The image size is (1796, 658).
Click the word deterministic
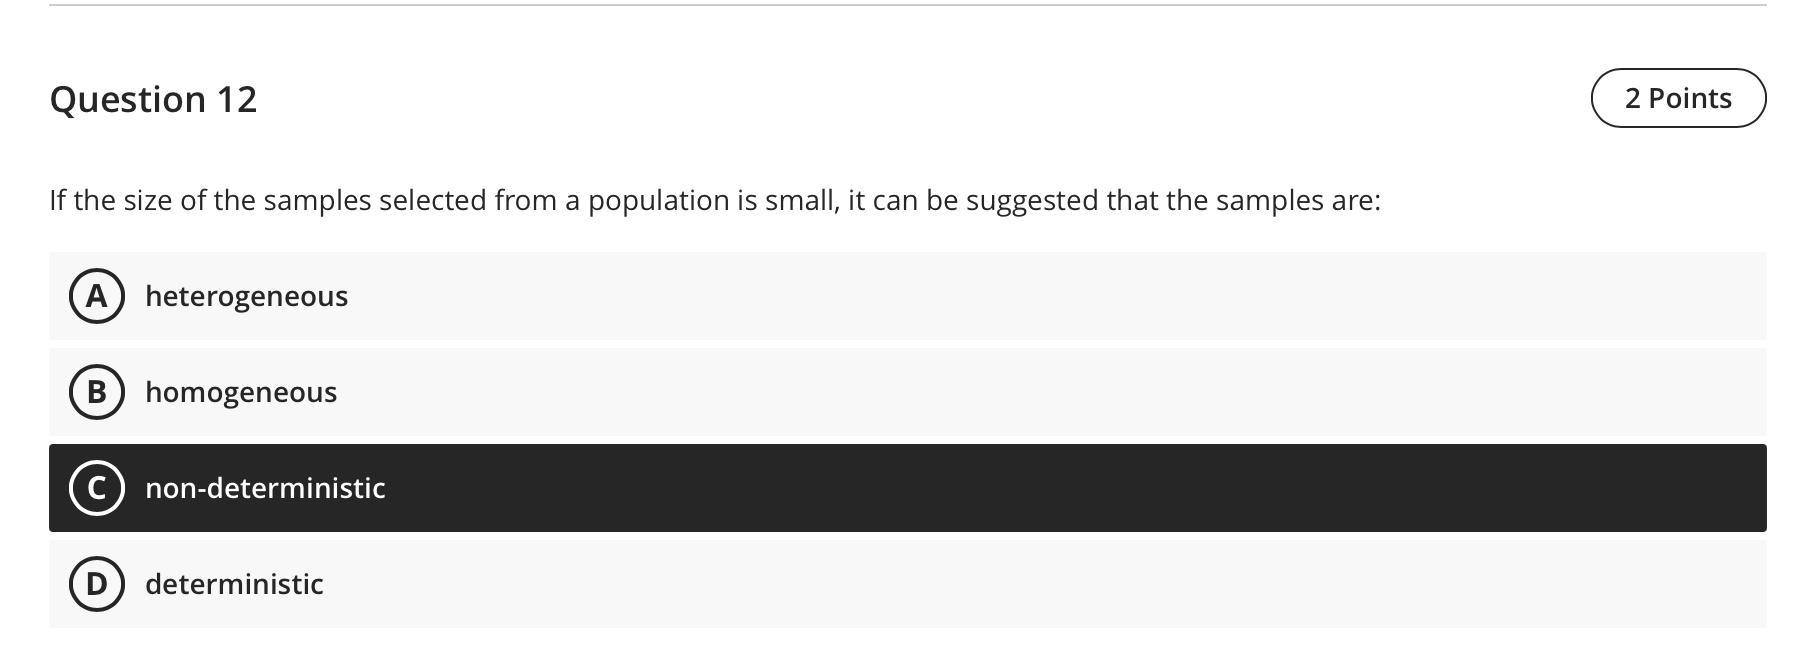pyautogui.click(x=234, y=584)
